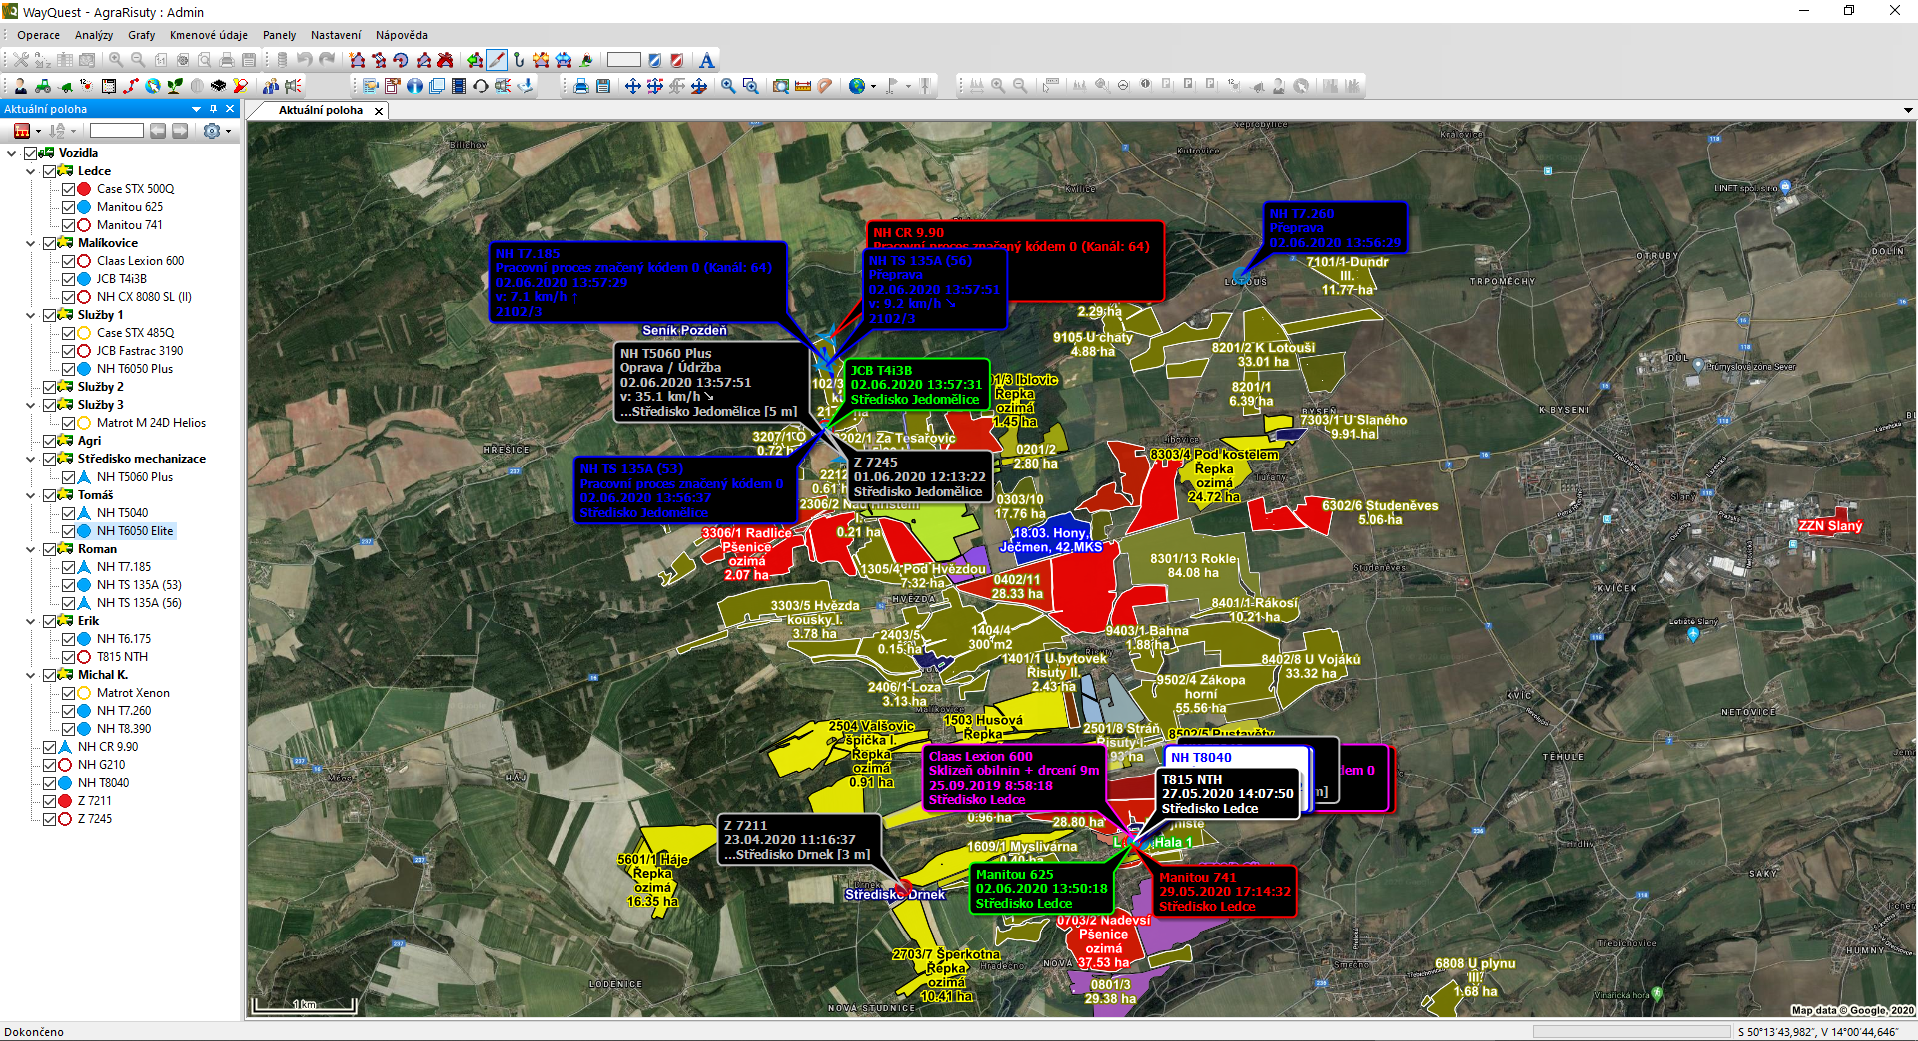Image resolution: width=1918 pixels, height=1041 pixels.
Task: Click the empty color swatch box in toolbar
Action: pos(623,60)
